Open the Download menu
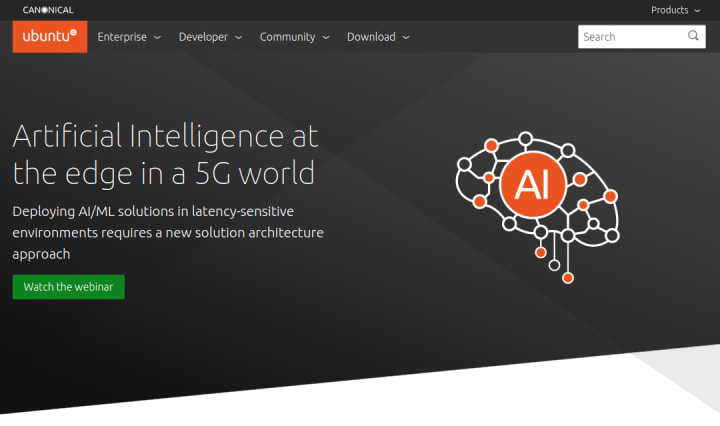Viewport: 720px width, 426px height. point(378,37)
